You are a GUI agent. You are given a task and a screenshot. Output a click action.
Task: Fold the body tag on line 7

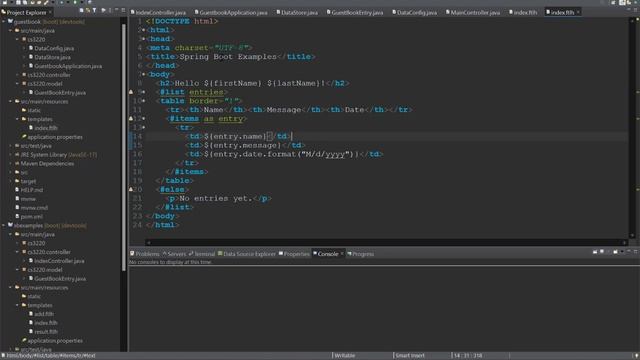(144, 75)
